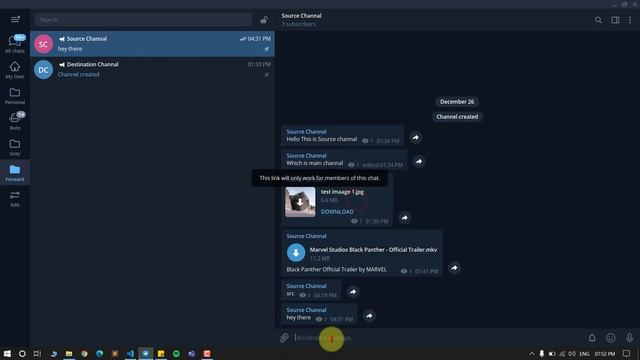Switch to the Personal folder
Image resolution: width=640 pixels, height=360 pixels.
pos(15,96)
